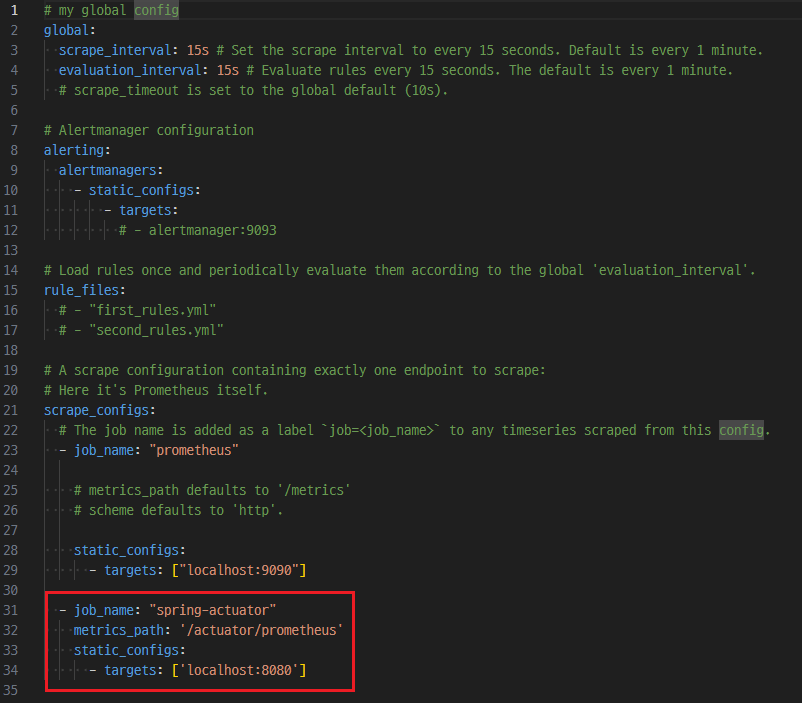Click the "prometheus" job name value
The image size is (802, 703).
pyautogui.click(x=194, y=450)
